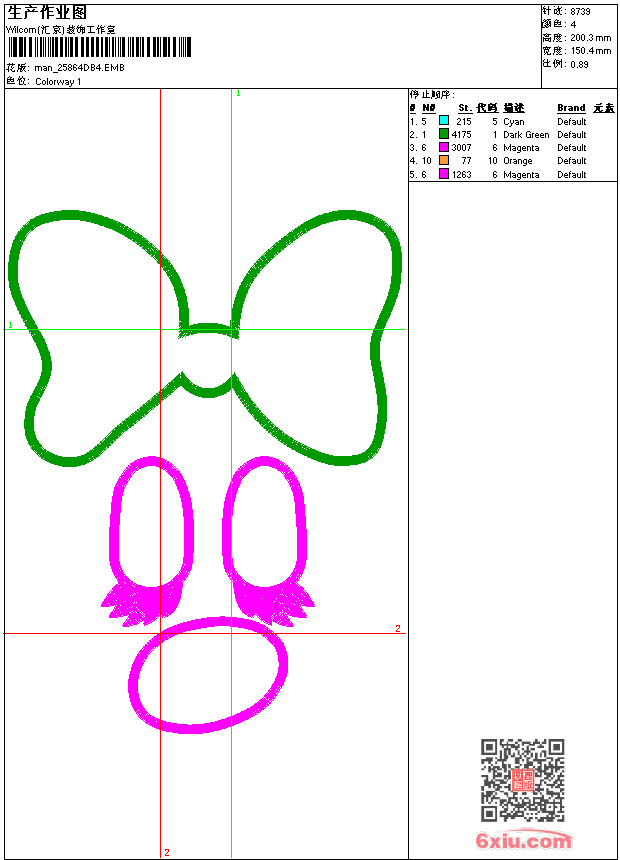Click the Colorway 1 label
The width and height of the screenshot is (620, 860).
tap(58, 82)
